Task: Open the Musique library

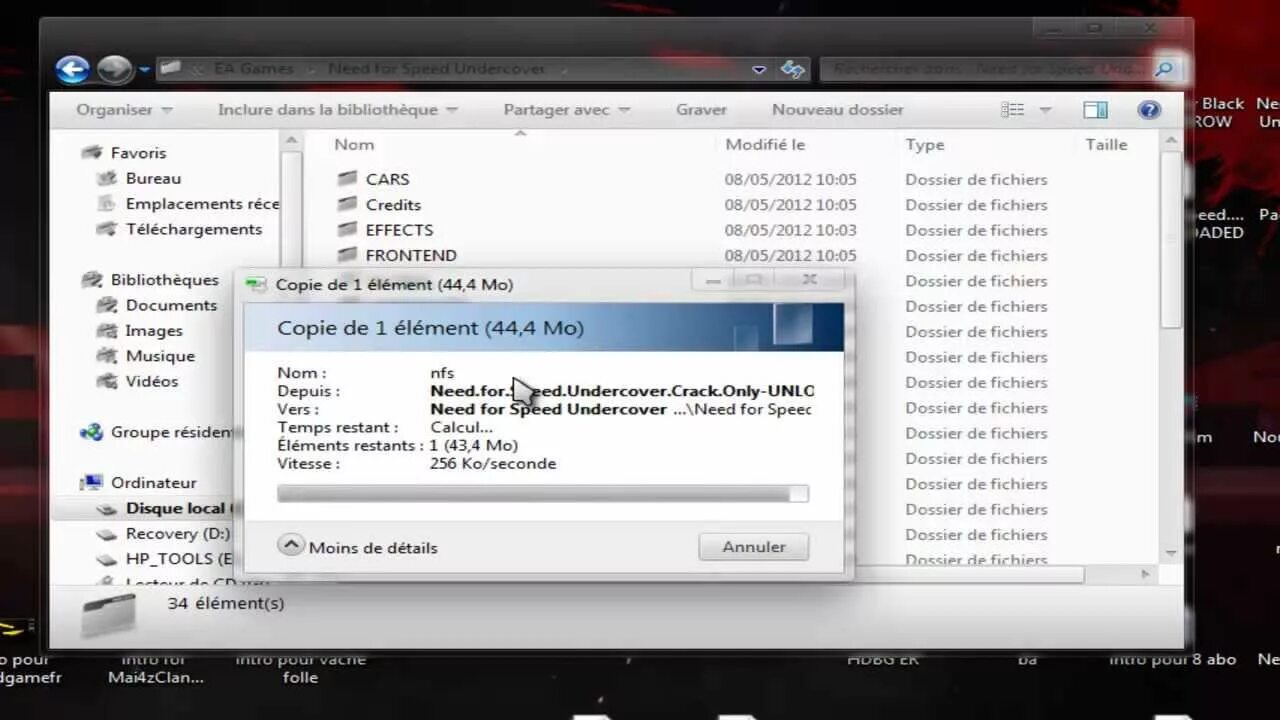Action: (x=160, y=356)
